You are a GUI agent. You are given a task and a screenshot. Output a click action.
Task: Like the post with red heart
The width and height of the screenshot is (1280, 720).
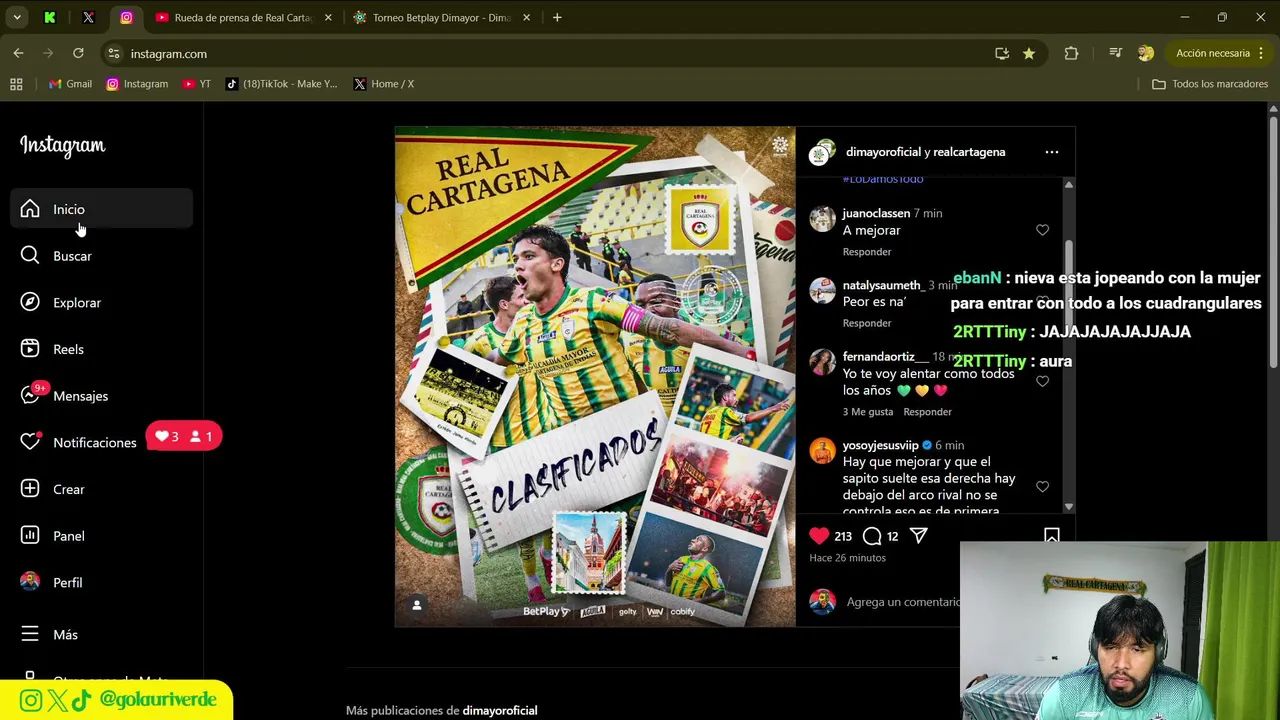click(819, 536)
